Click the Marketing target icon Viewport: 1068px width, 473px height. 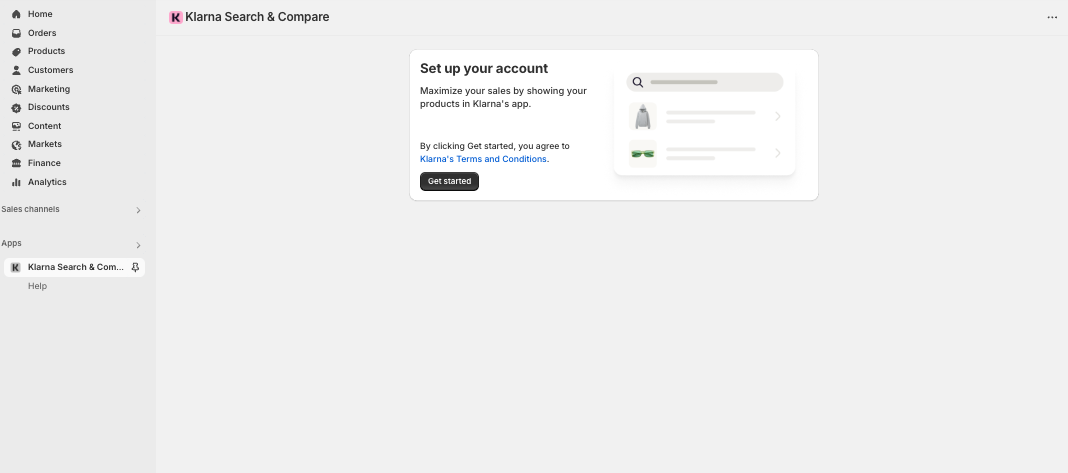[16, 89]
